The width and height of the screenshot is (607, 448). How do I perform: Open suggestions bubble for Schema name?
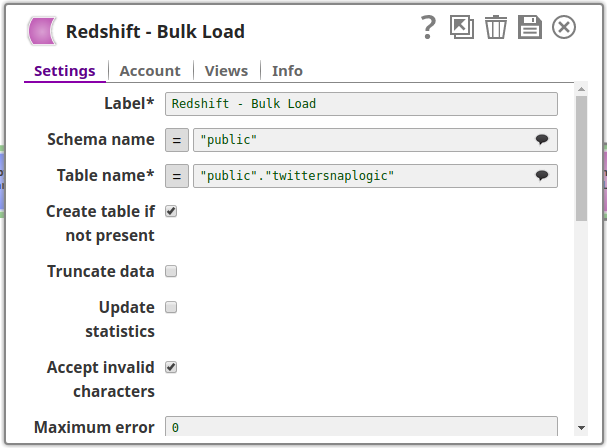click(x=542, y=139)
